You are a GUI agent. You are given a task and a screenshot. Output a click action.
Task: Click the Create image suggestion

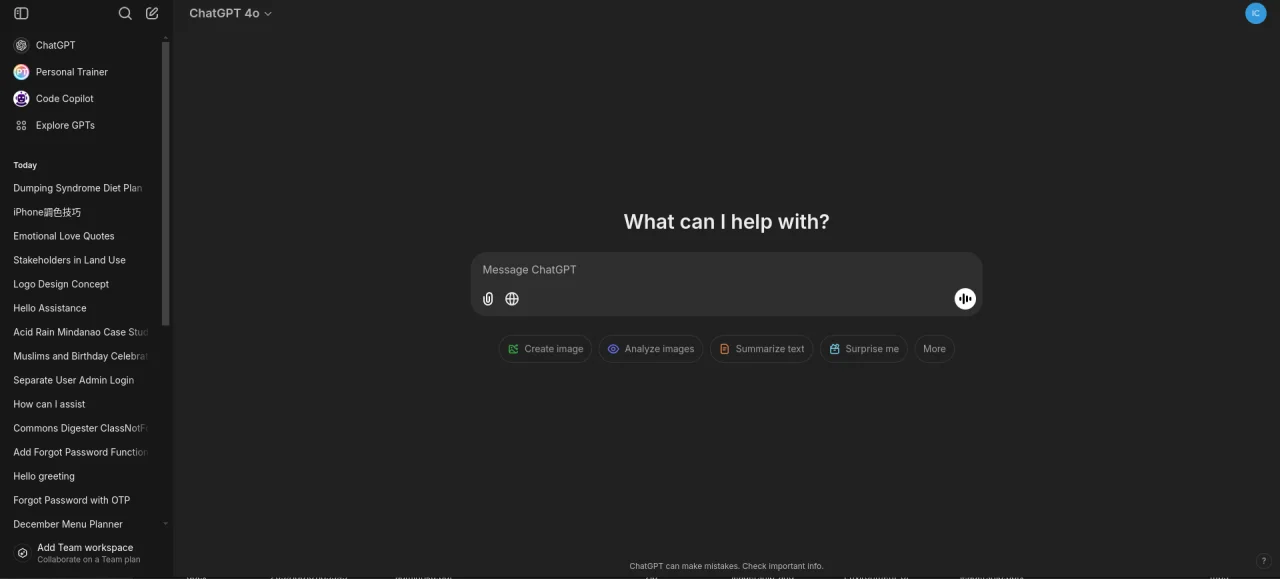tap(546, 349)
